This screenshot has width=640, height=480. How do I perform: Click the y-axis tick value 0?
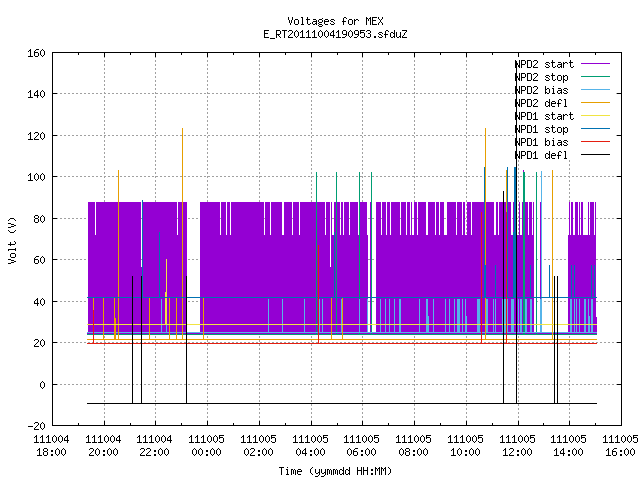(42, 384)
